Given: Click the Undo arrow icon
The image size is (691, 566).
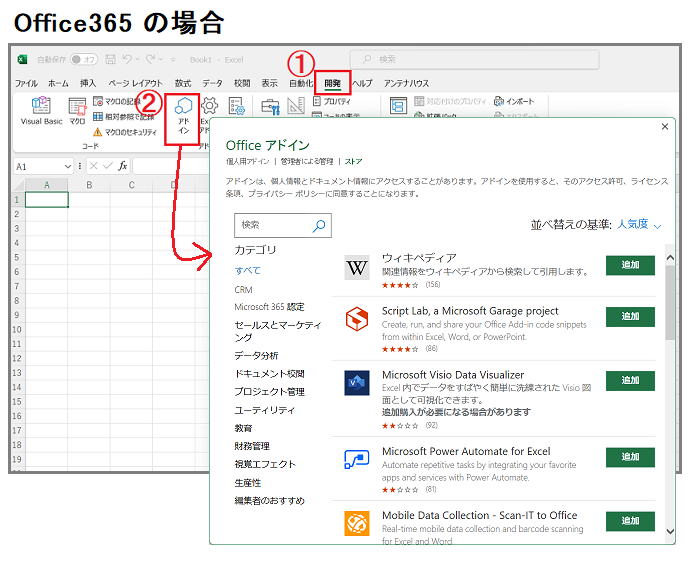Looking at the screenshot, I should click(127, 59).
